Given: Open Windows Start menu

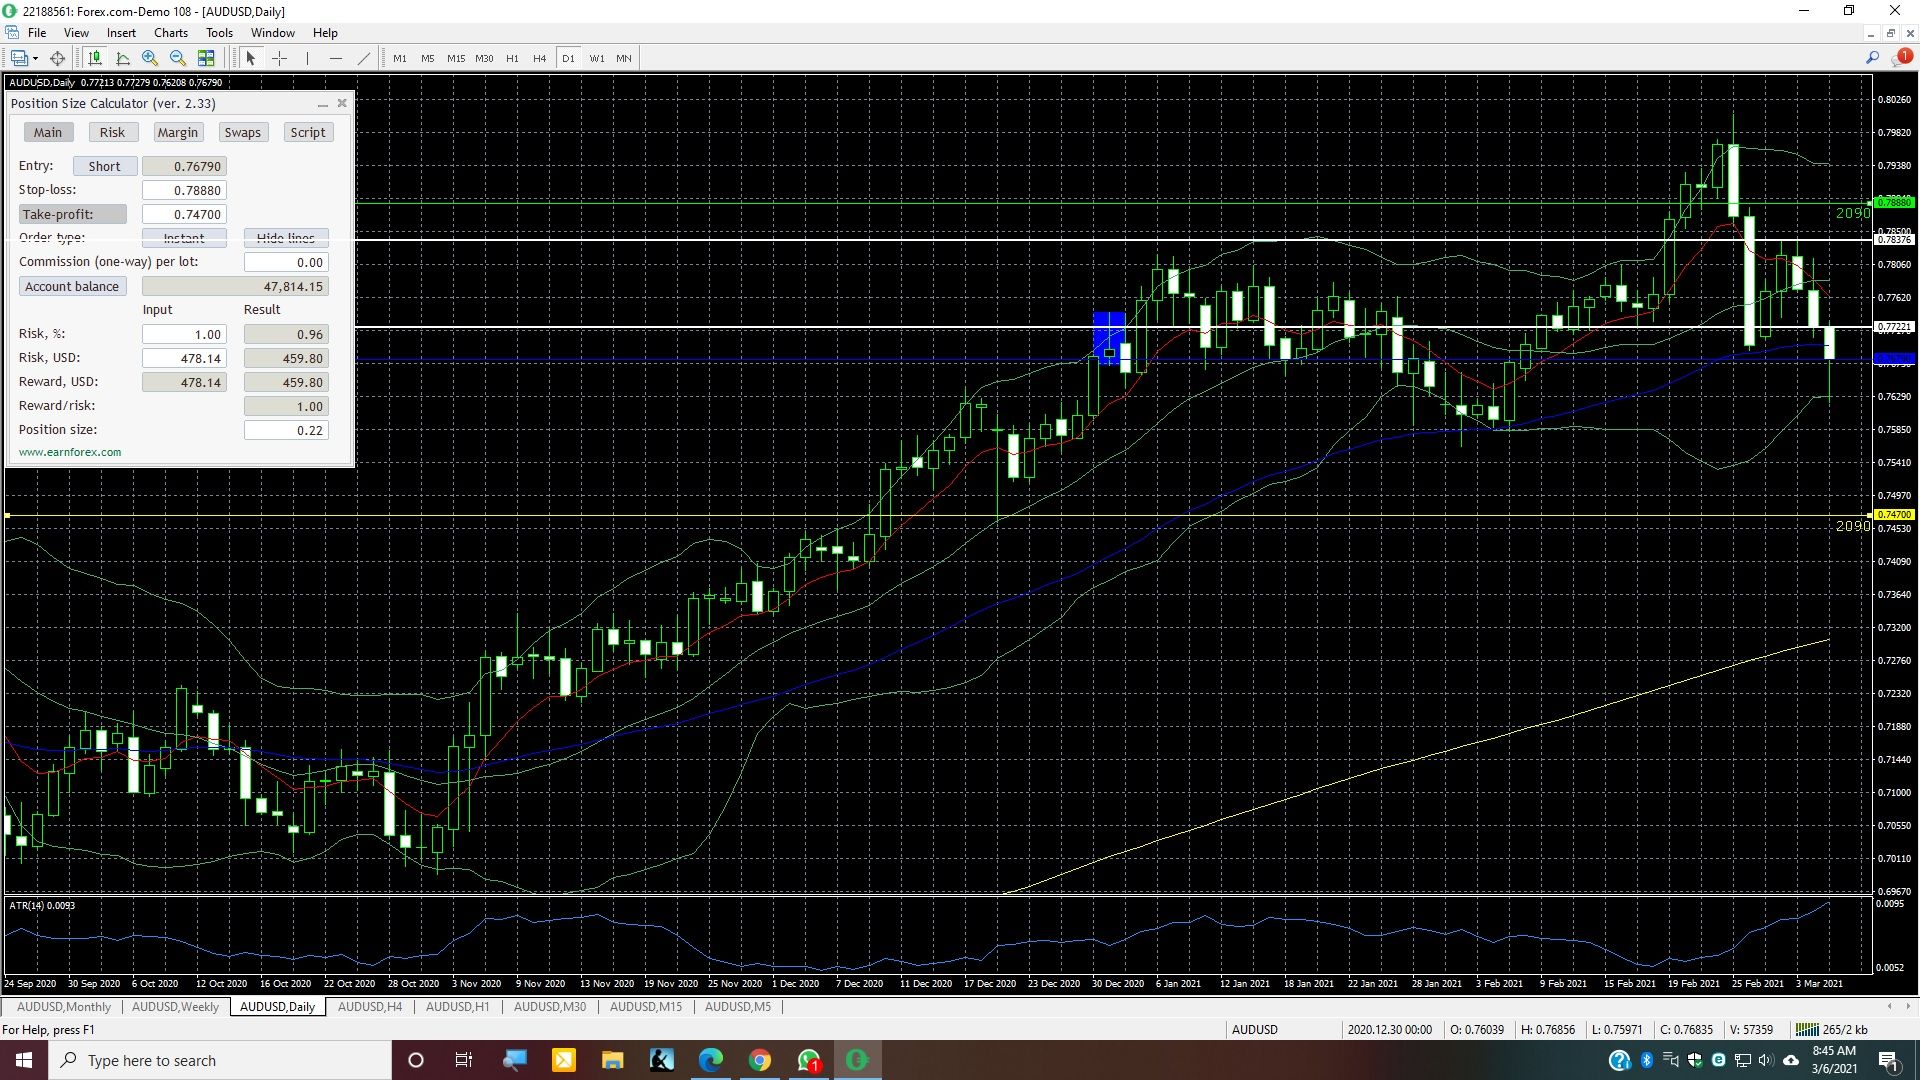Looking at the screenshot, I should coord(24,1060).
